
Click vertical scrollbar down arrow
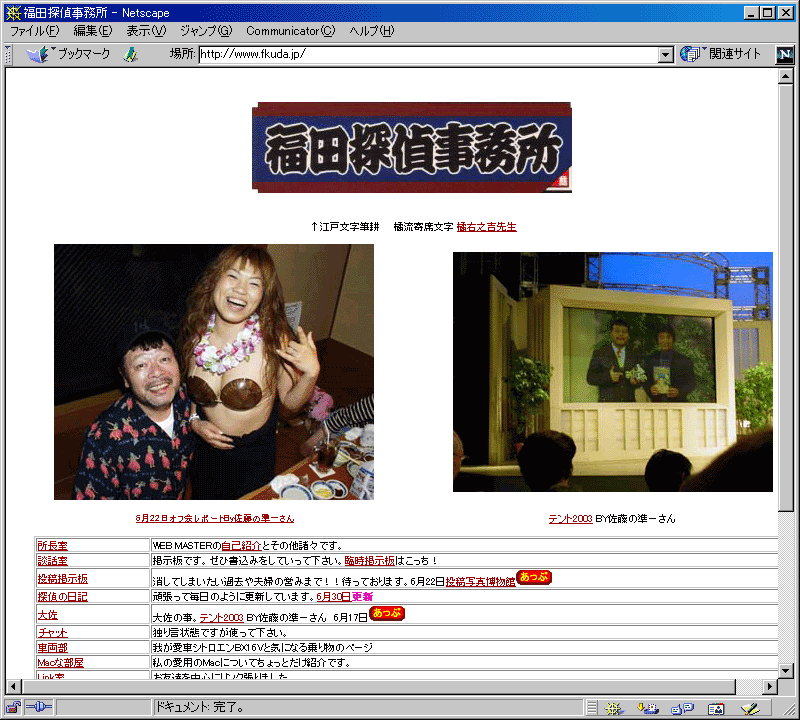tap(785, 671)
